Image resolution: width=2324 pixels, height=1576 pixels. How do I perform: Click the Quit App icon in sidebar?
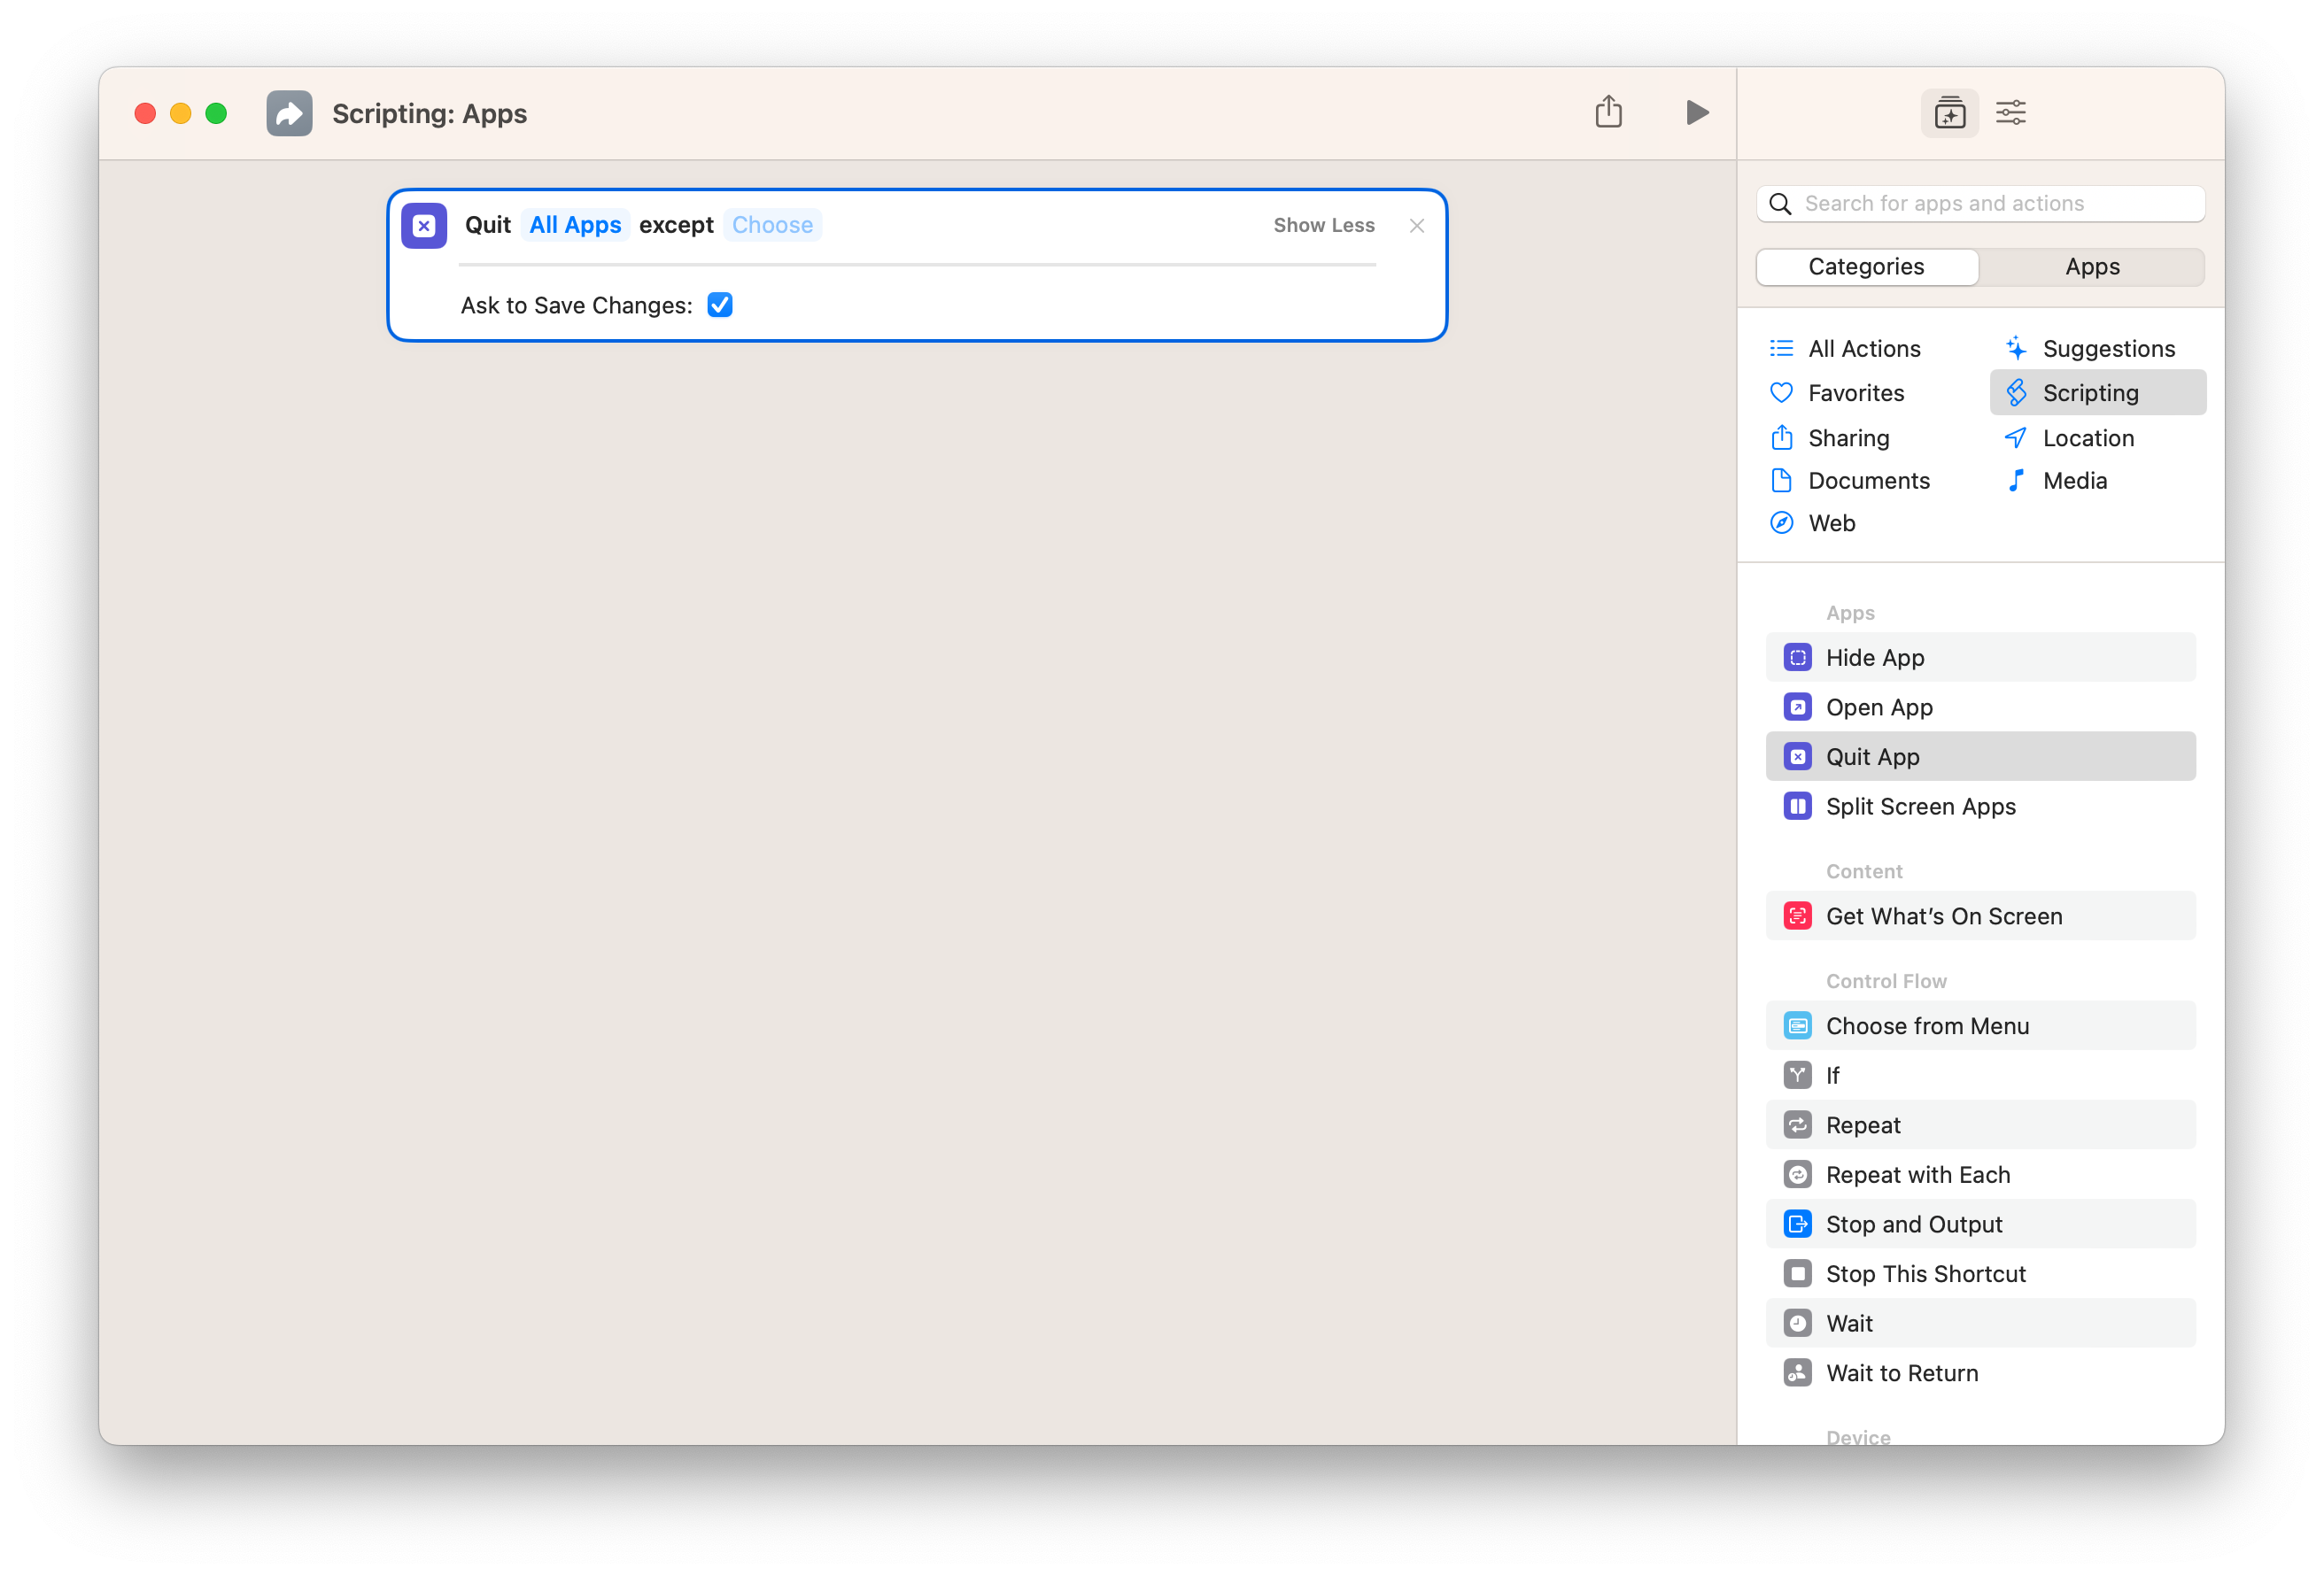pyautogui.click(x=1796, y=756)
